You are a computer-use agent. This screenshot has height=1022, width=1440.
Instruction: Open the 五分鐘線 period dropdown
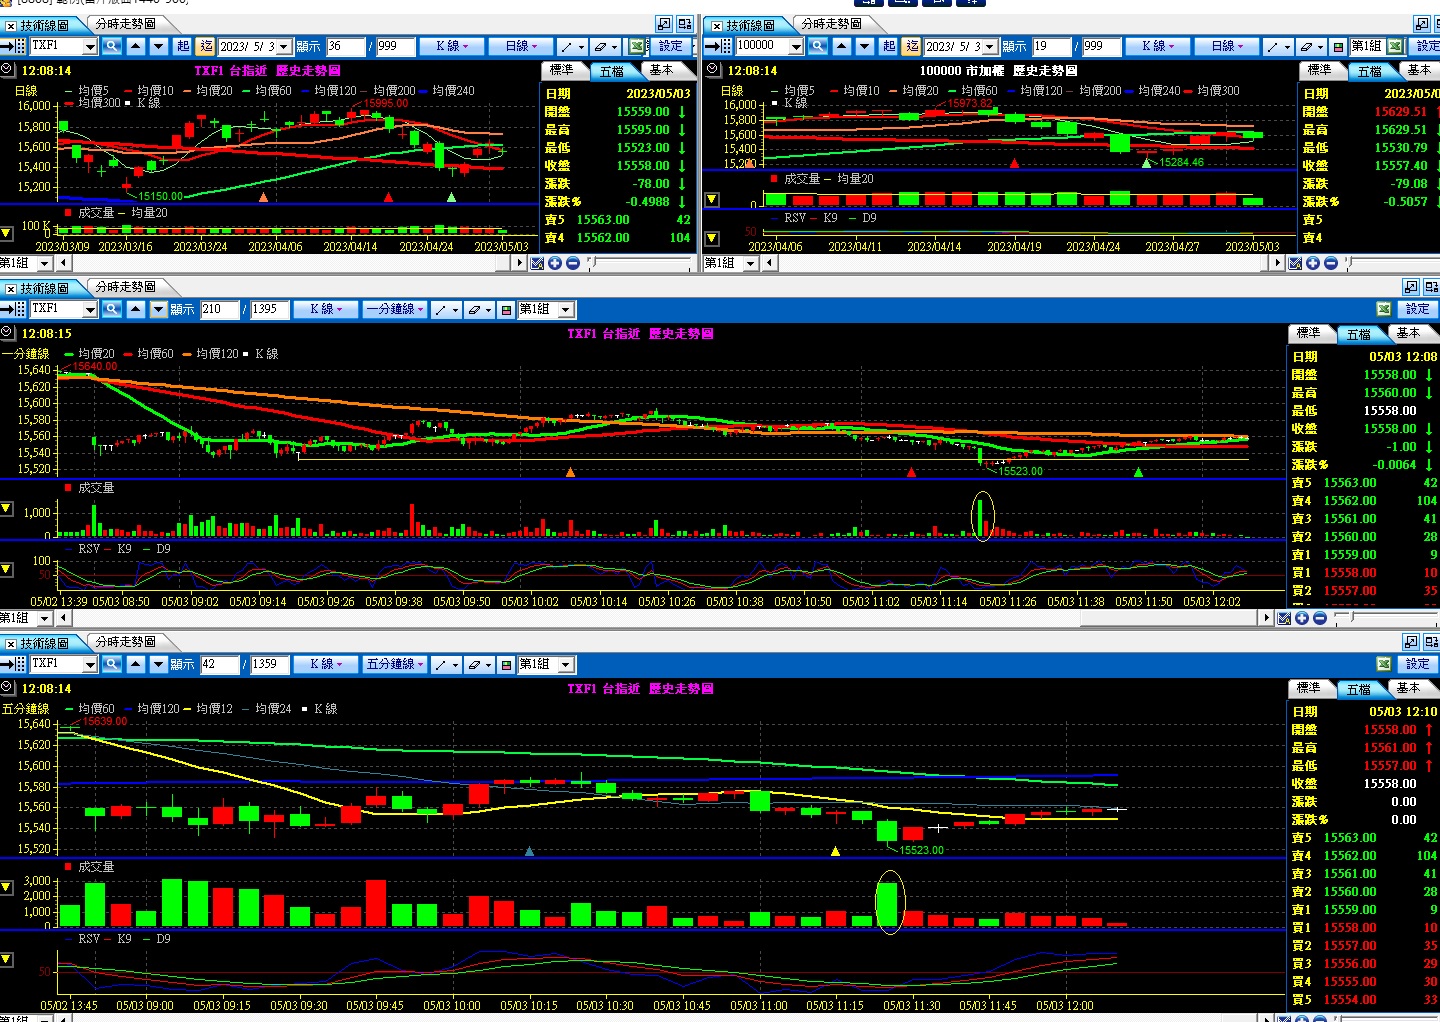(395, 664)
